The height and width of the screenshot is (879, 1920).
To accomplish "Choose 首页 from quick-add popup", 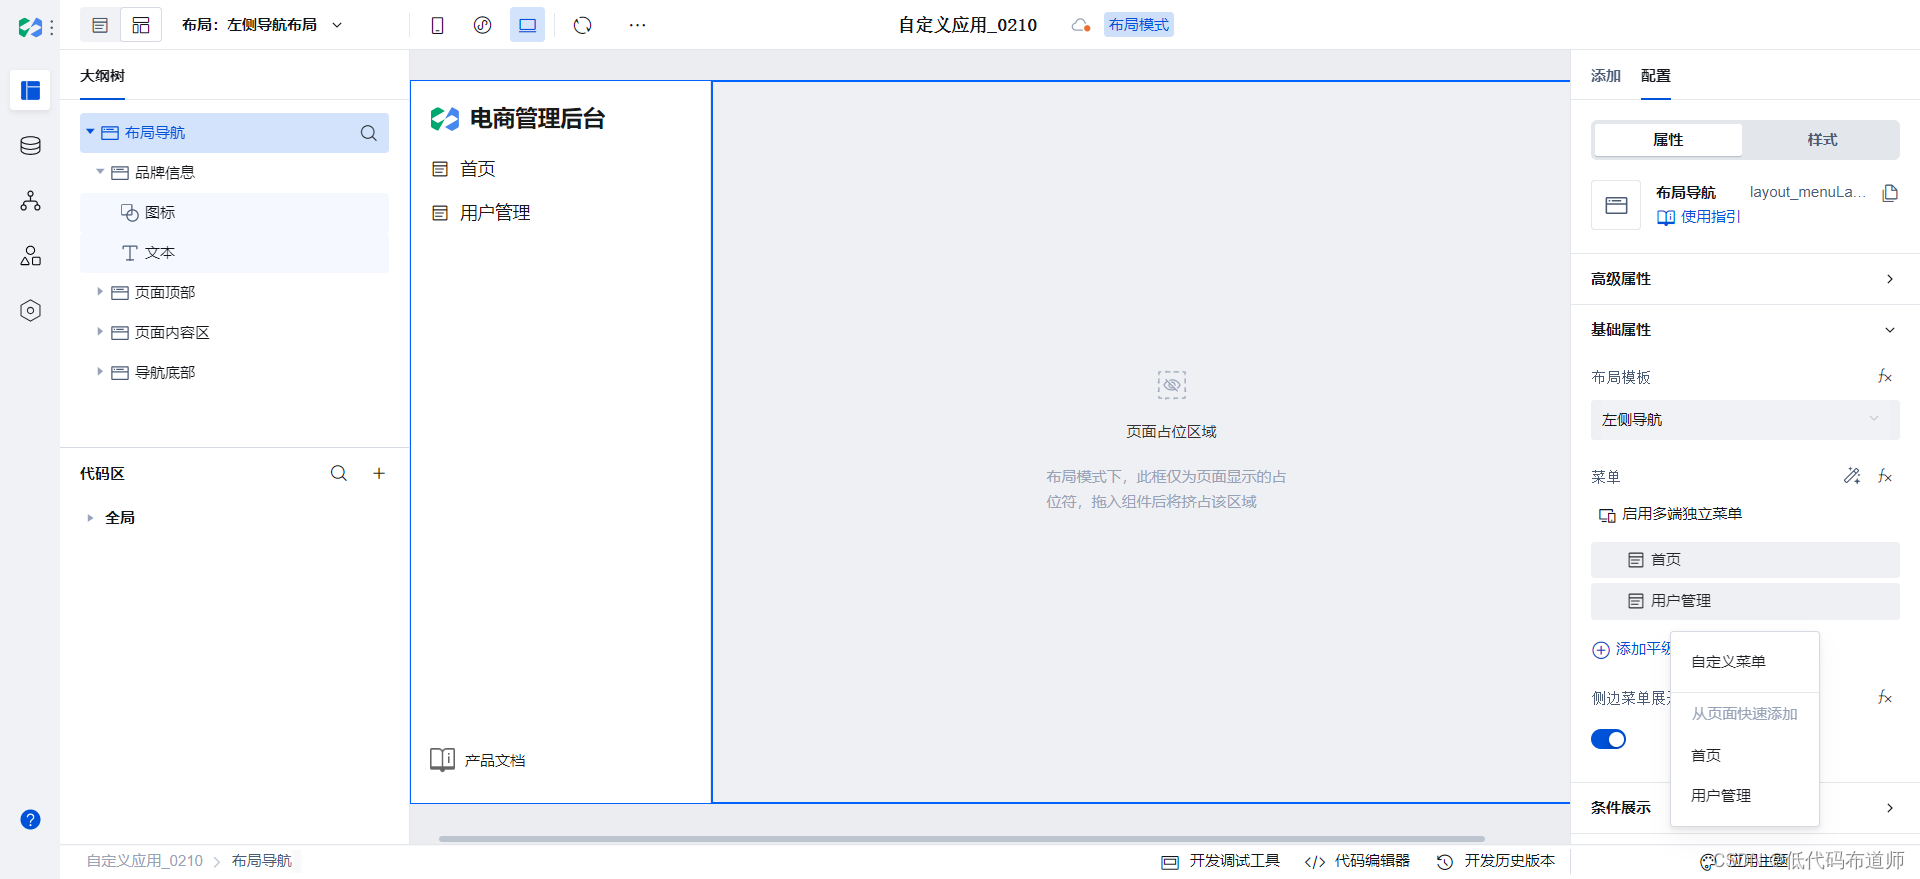I will [x=1745, y=756].
